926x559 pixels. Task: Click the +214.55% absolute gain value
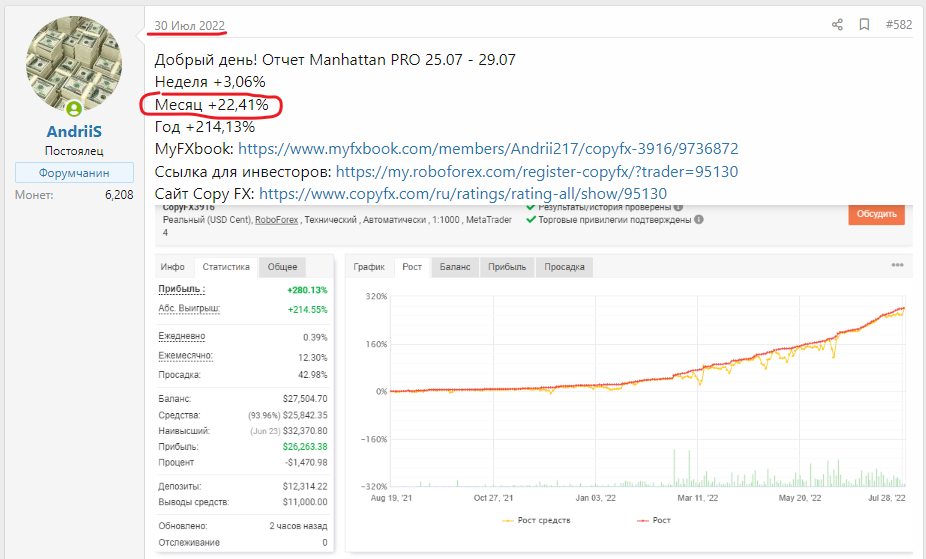coord(307,310)
